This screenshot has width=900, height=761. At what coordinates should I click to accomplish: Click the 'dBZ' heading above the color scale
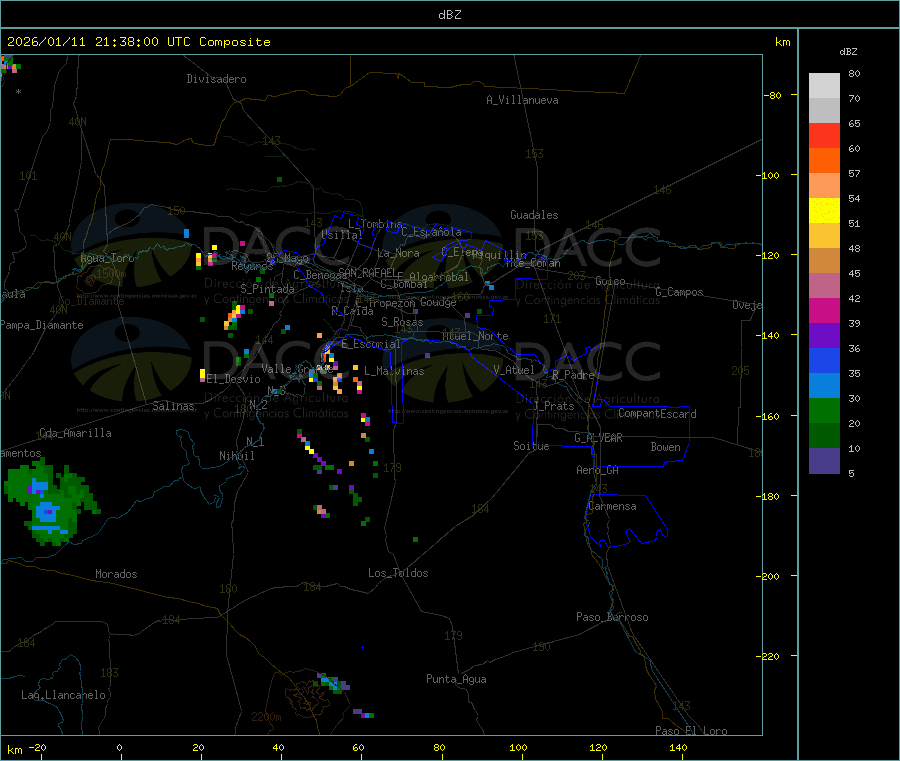(x=848, y=52)
